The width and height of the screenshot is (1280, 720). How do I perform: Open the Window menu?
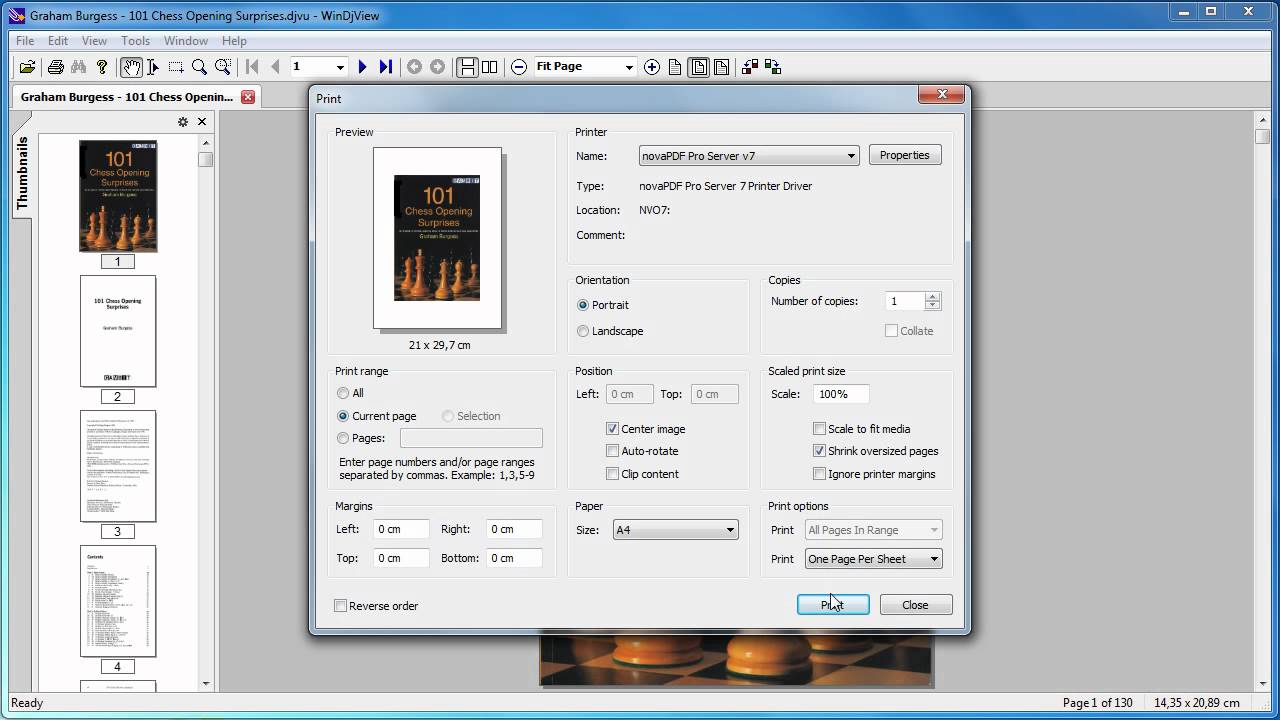[186, 41]
